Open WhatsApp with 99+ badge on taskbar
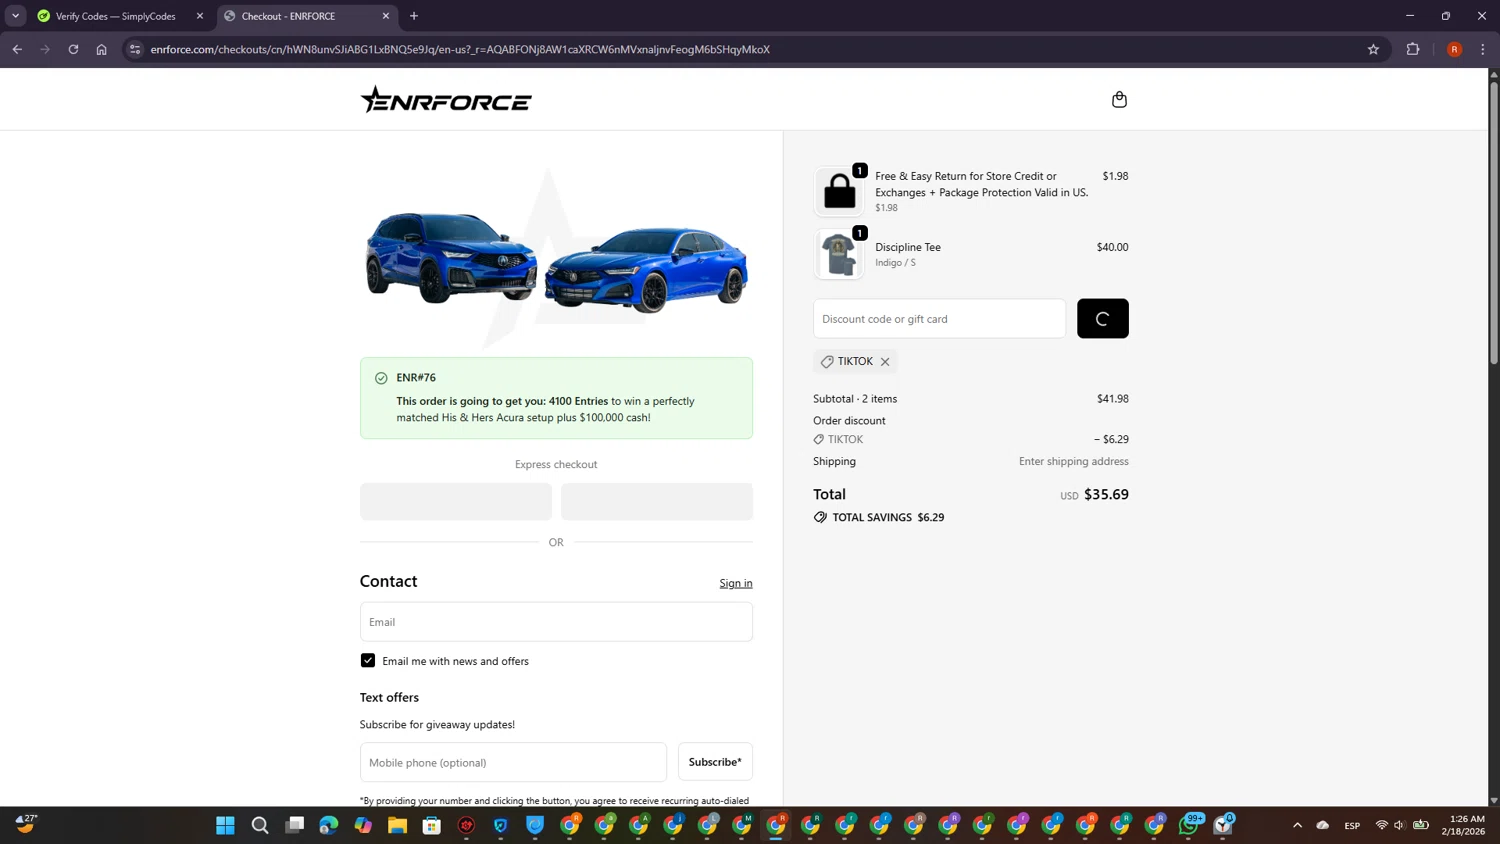This screenshot has height=844, width=1500. point(1189,825)
